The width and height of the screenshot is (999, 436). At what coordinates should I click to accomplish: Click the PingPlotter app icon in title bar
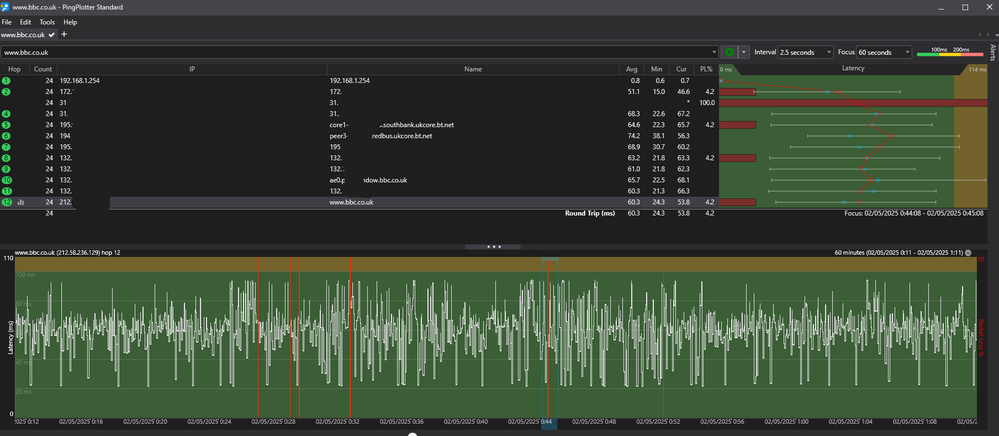tap(6, 7)
